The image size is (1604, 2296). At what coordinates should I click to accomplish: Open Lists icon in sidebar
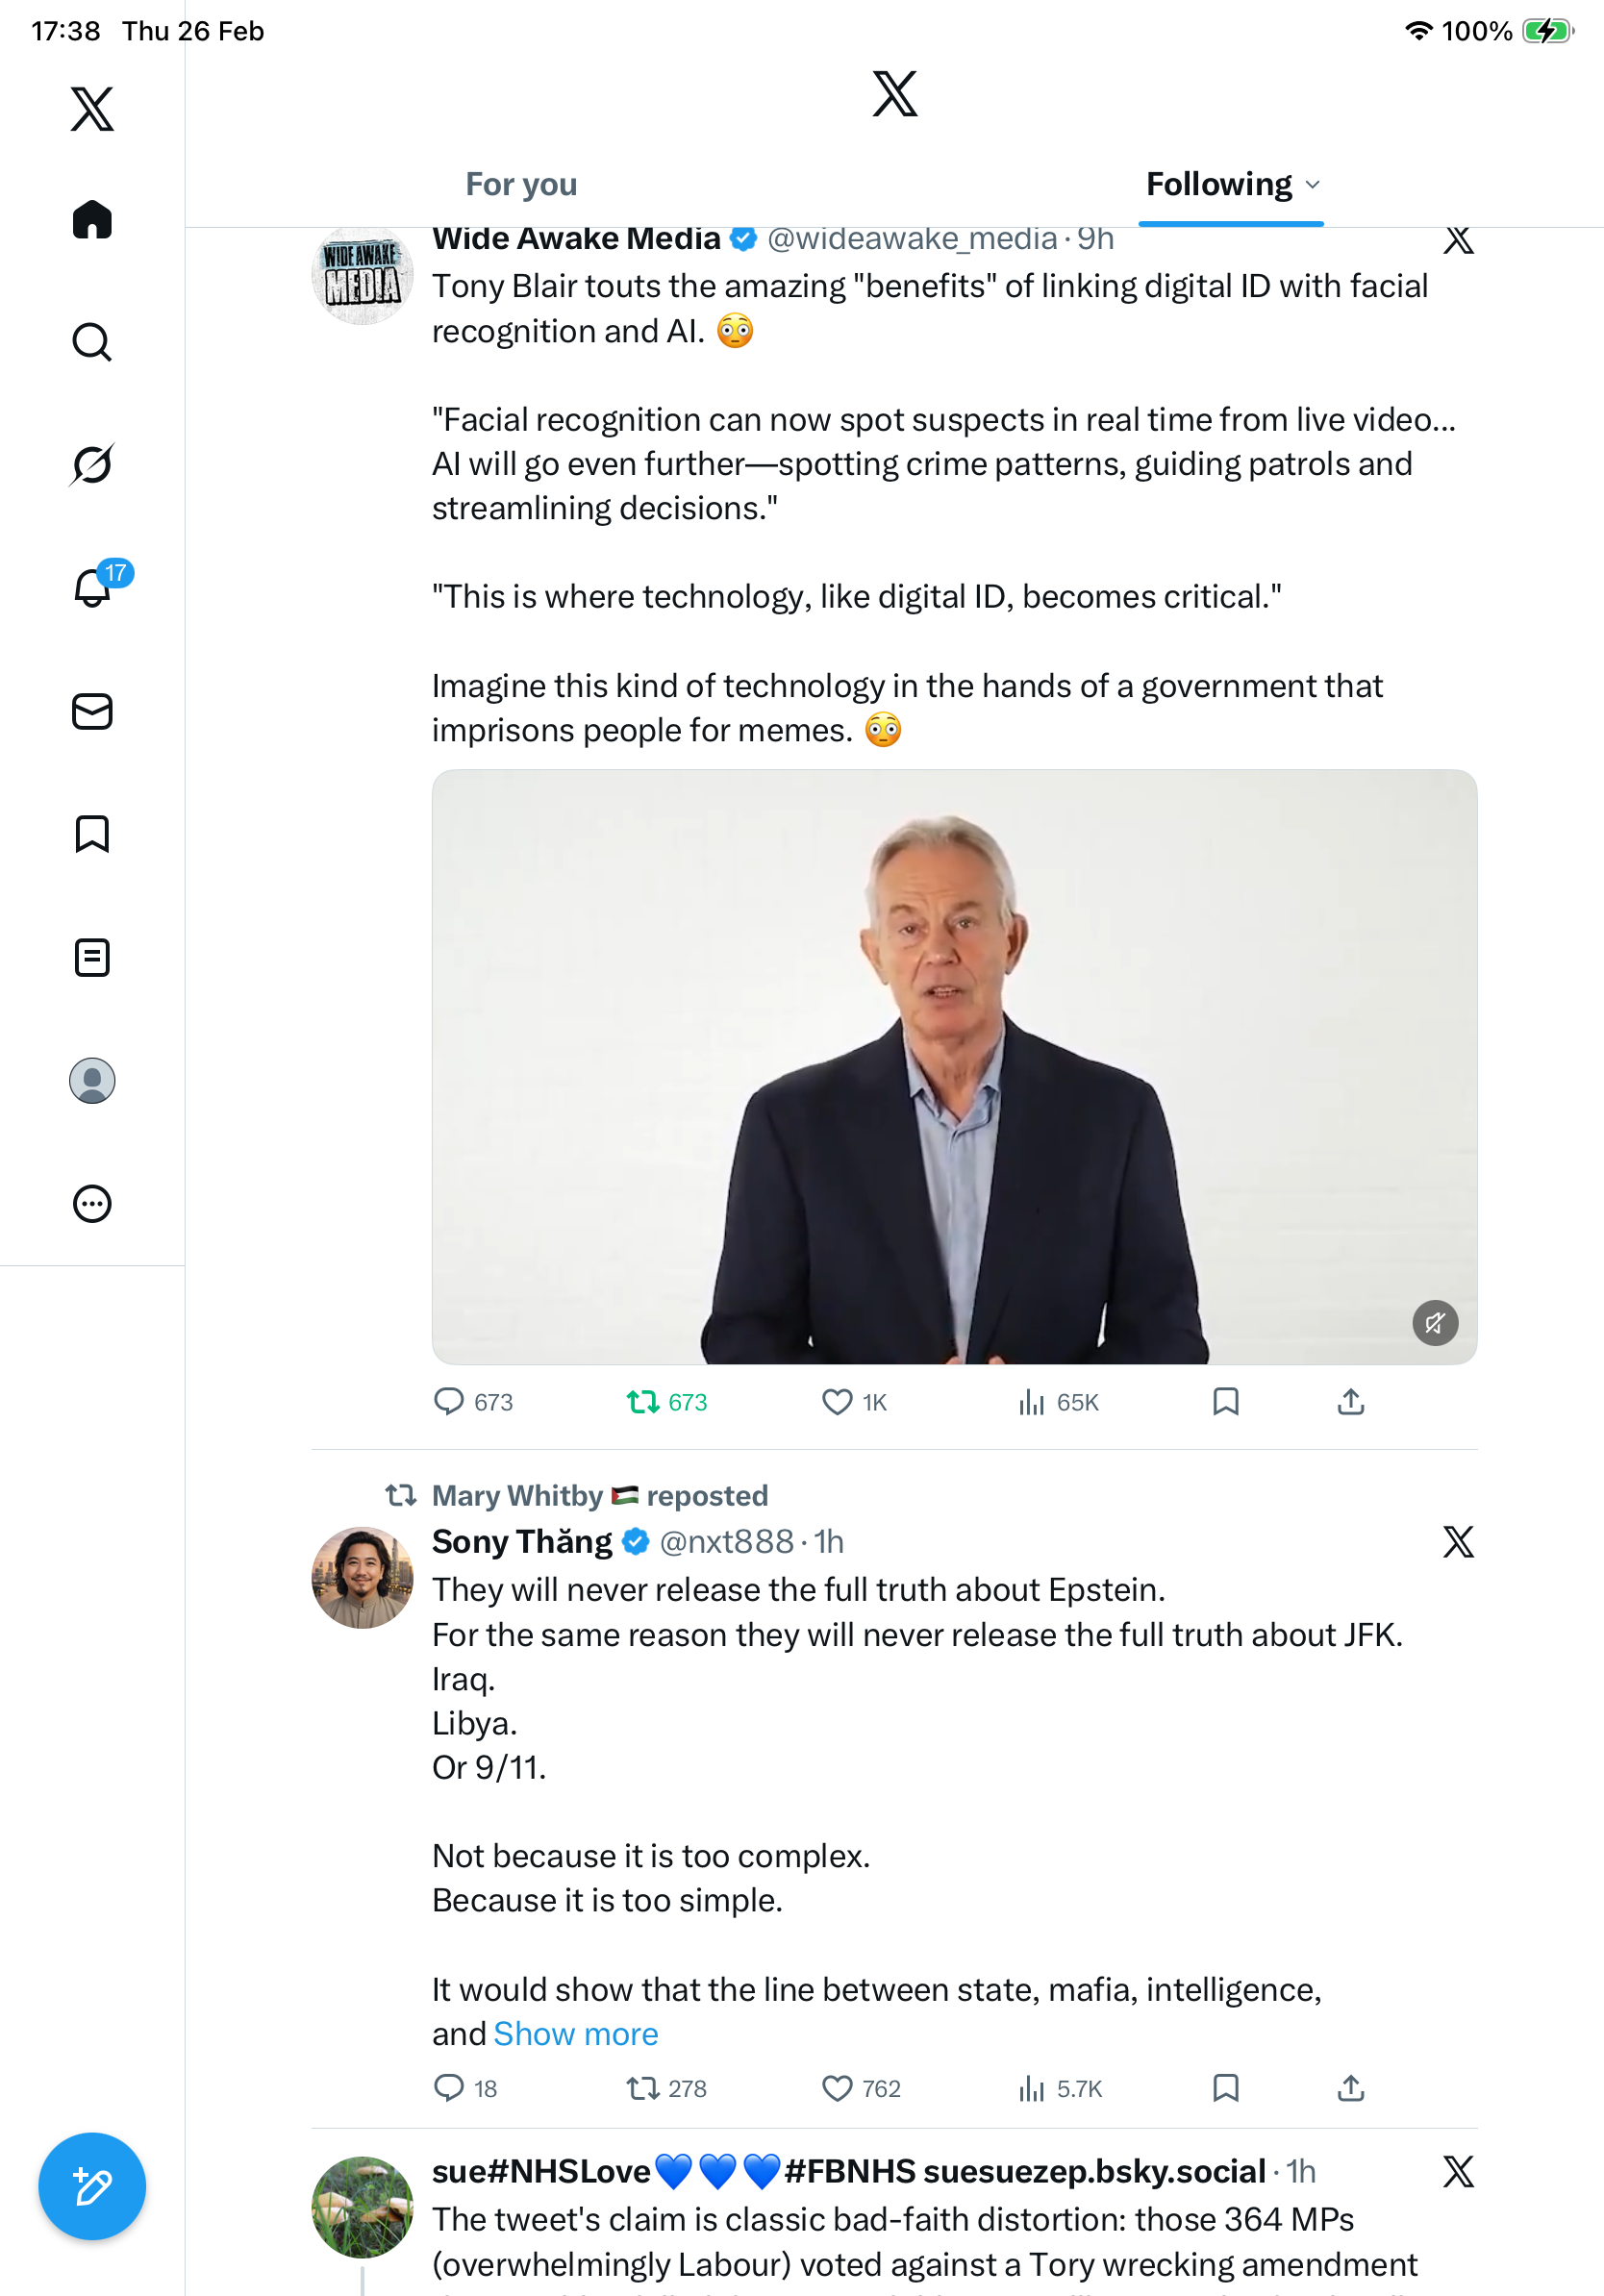pos(92,957)
